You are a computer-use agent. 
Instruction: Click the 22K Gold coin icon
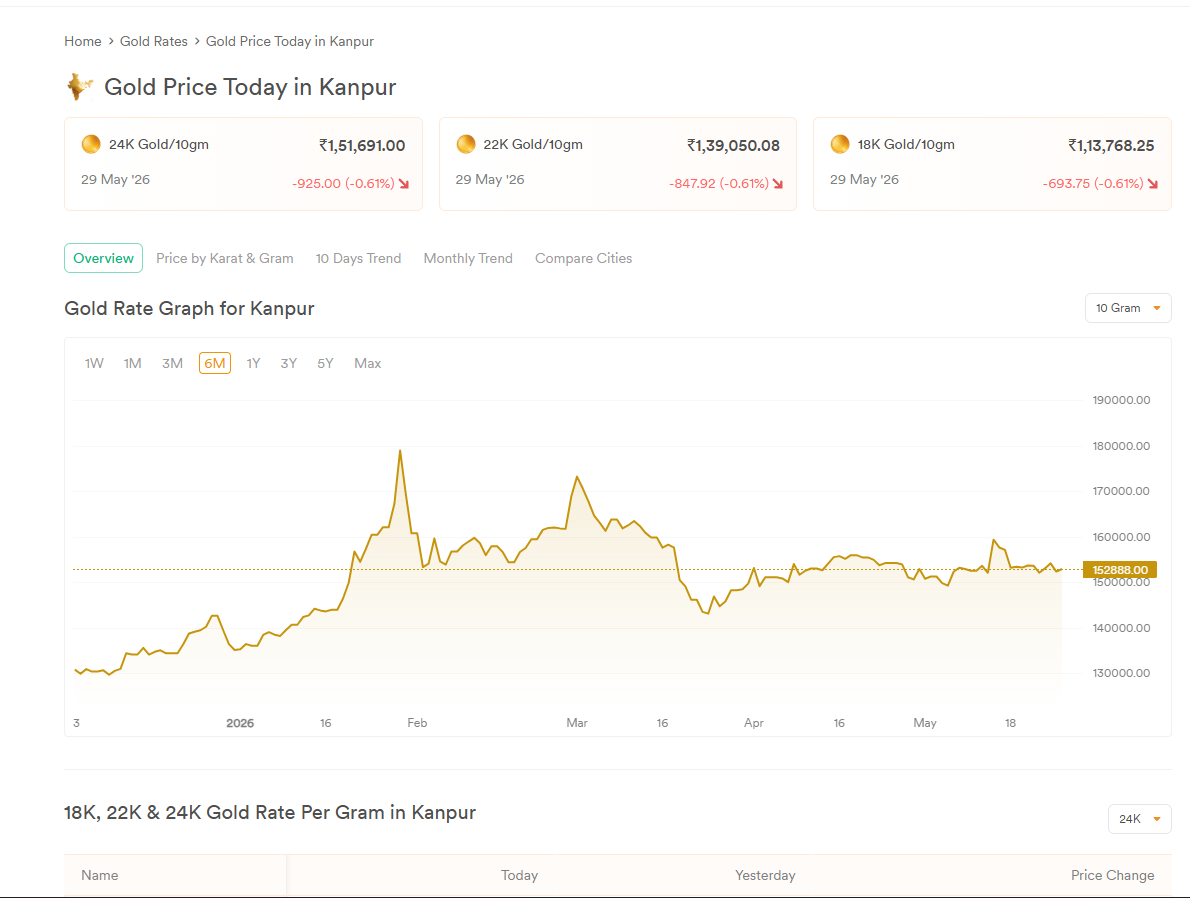tap(466, 144)
